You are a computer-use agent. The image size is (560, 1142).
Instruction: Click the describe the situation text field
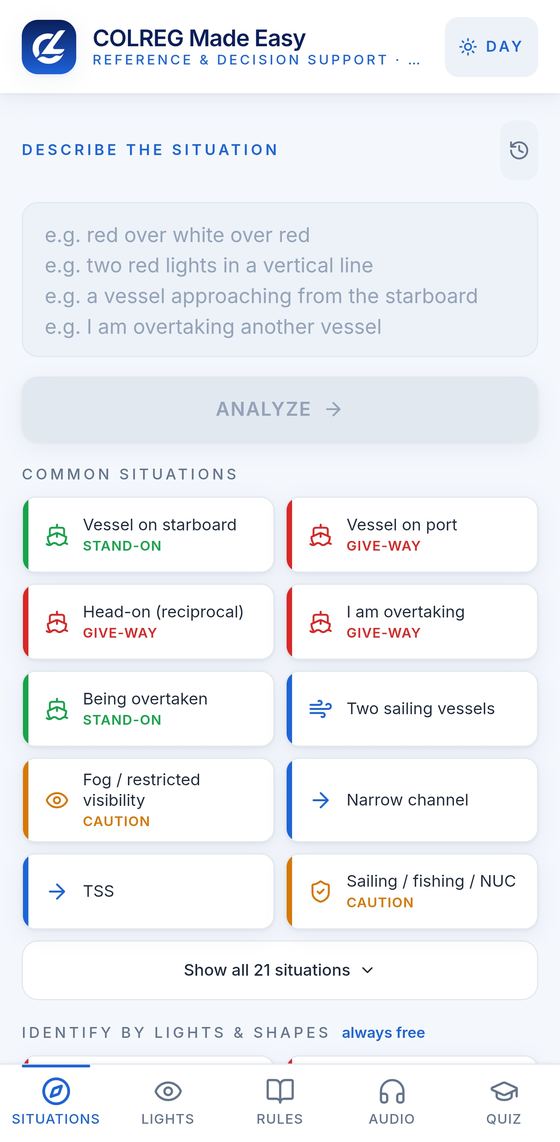280,280
